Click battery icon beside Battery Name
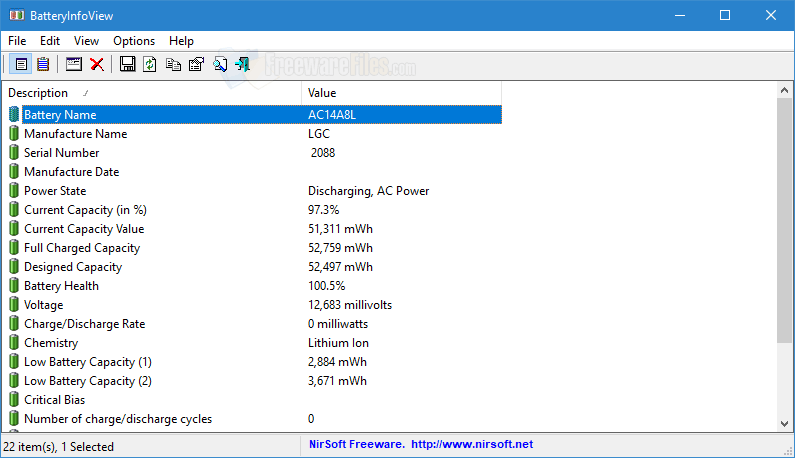The height and width of the screenshot is (458, 795). [x=14, y=115]
